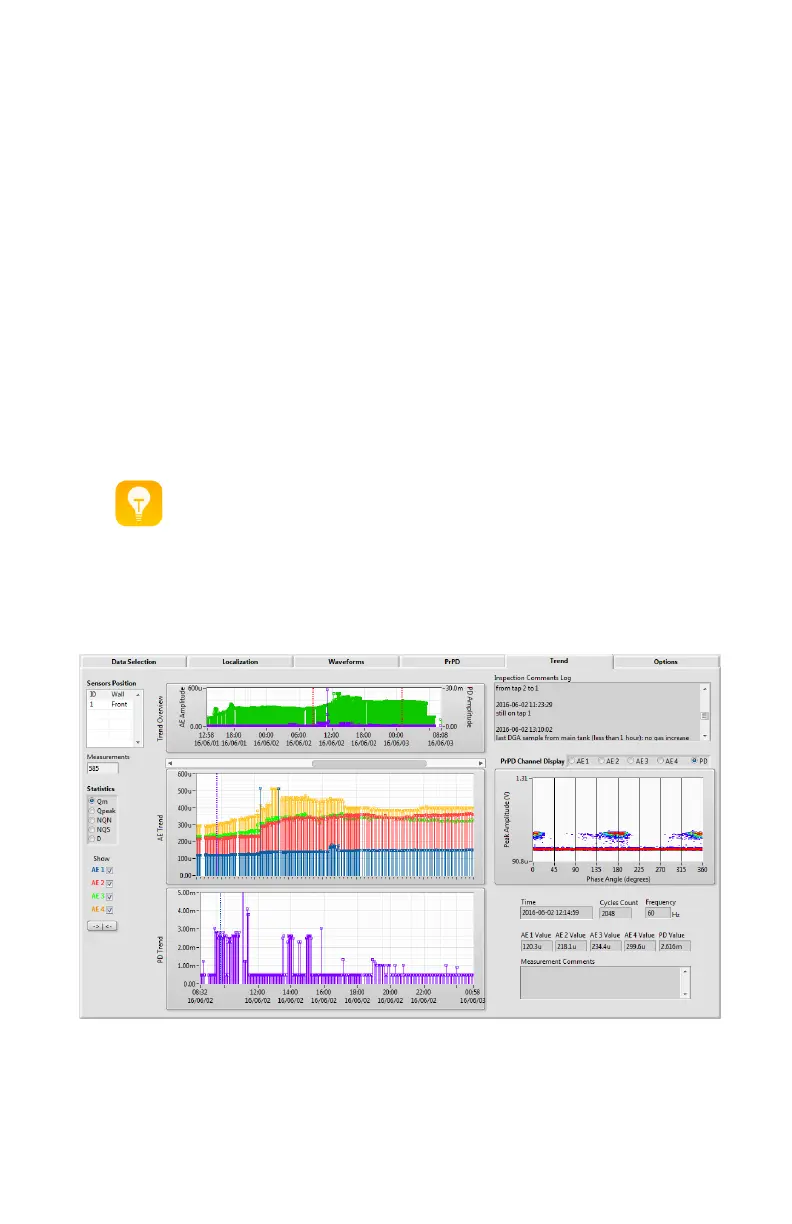Click the horizontal trend scrollbar thumb

pyautogui.click(x=370, y=763)
